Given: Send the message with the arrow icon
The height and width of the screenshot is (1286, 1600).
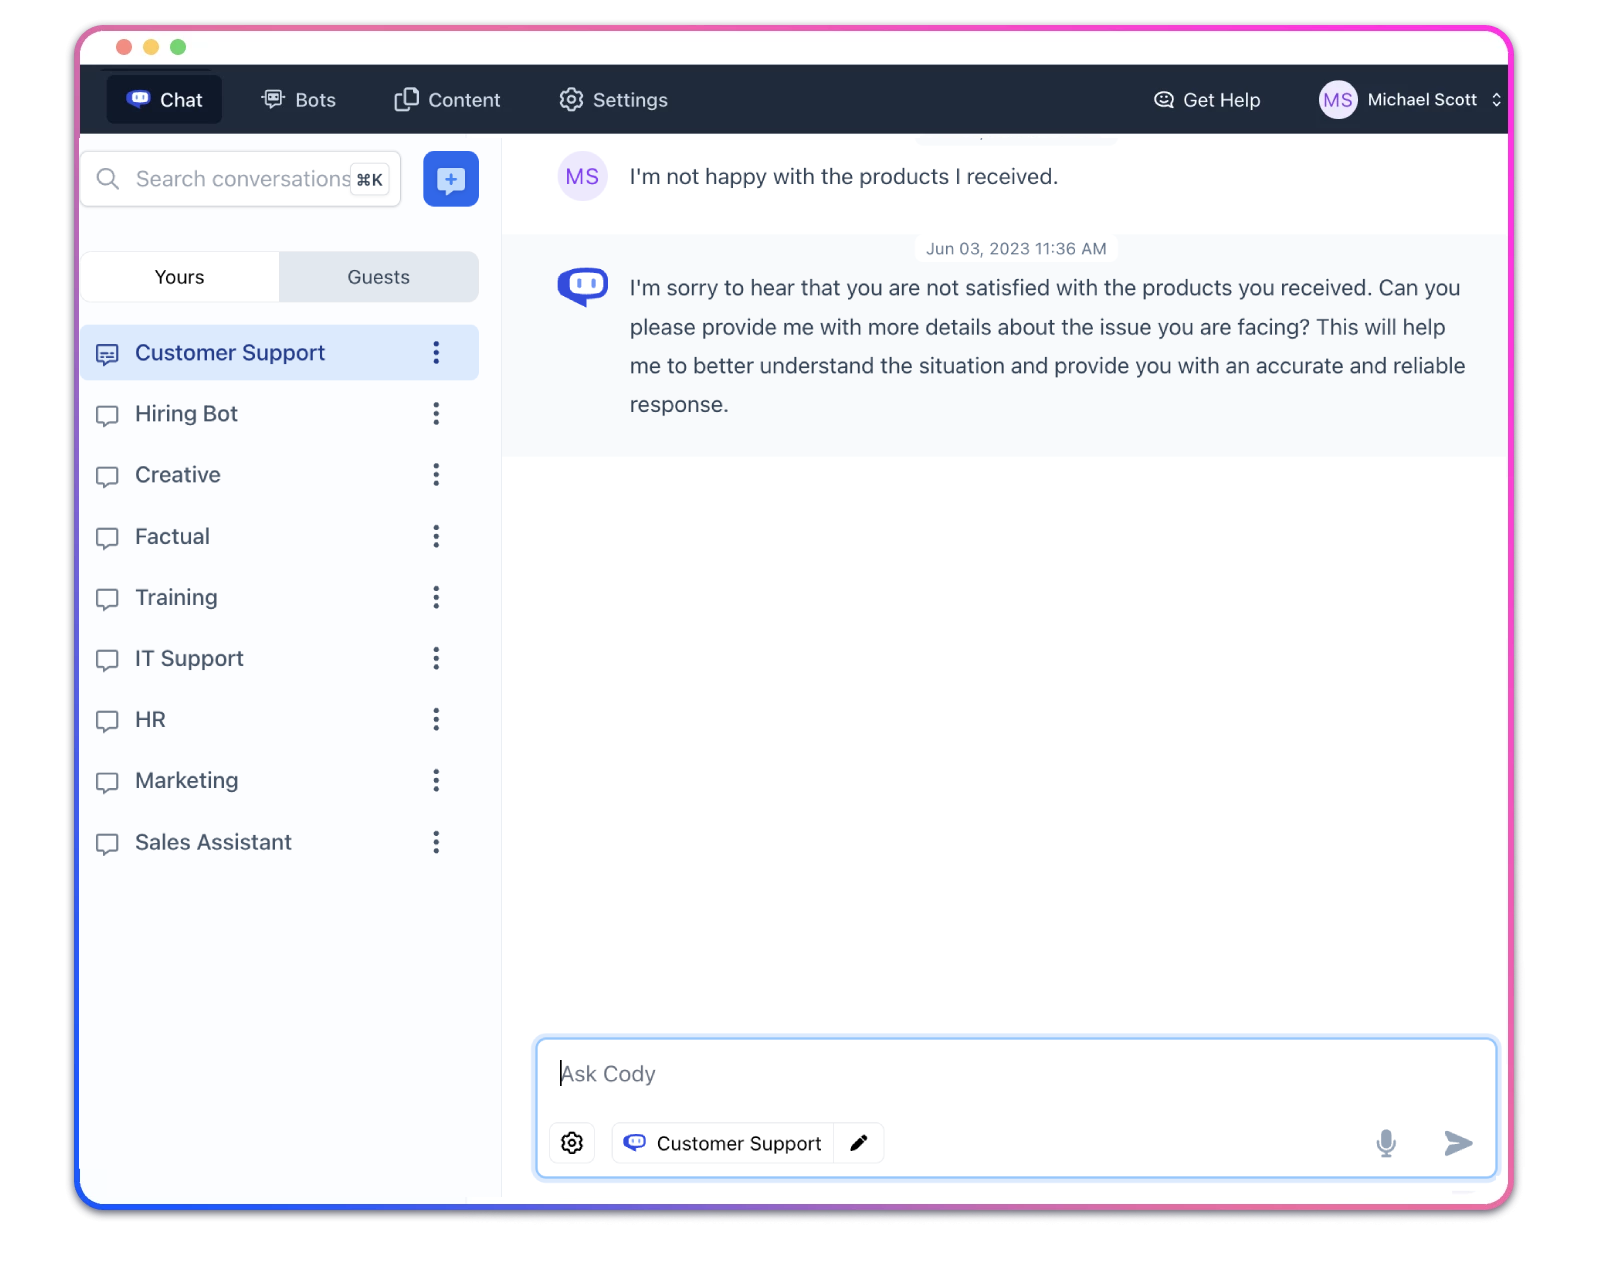Looking at the screenshot, I should click(1458, 1143).
